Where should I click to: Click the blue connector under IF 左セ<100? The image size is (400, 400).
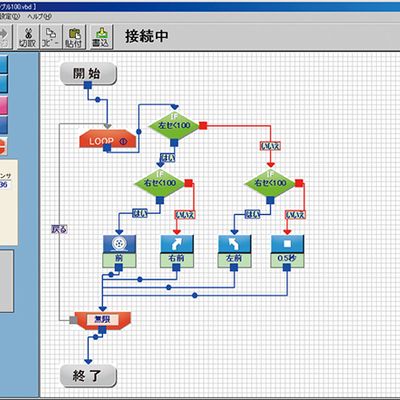point(174,143)
